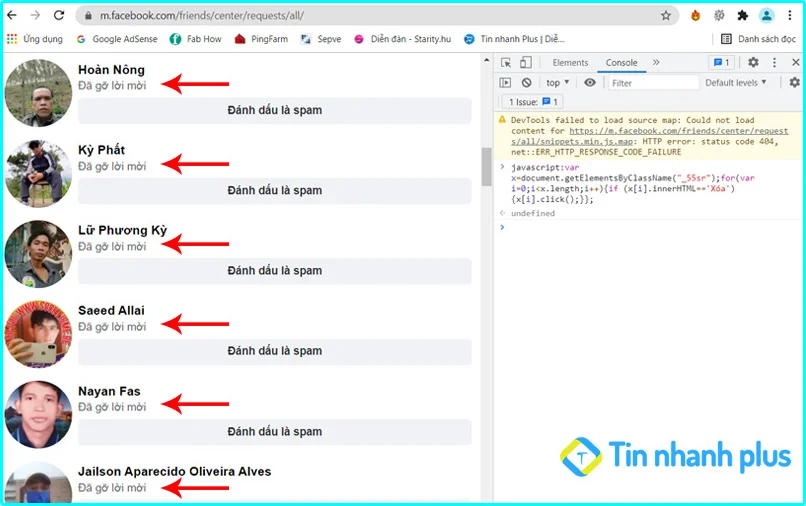Open Kỳ Phất profile picture

38,173
